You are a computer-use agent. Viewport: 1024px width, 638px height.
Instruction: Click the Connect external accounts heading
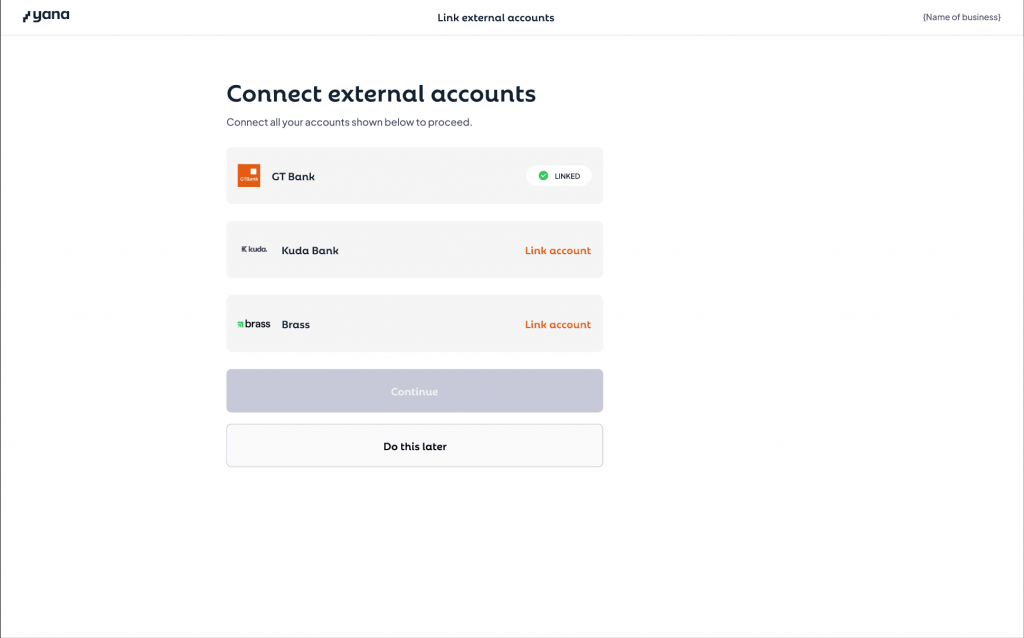click(x=380, y=94)
